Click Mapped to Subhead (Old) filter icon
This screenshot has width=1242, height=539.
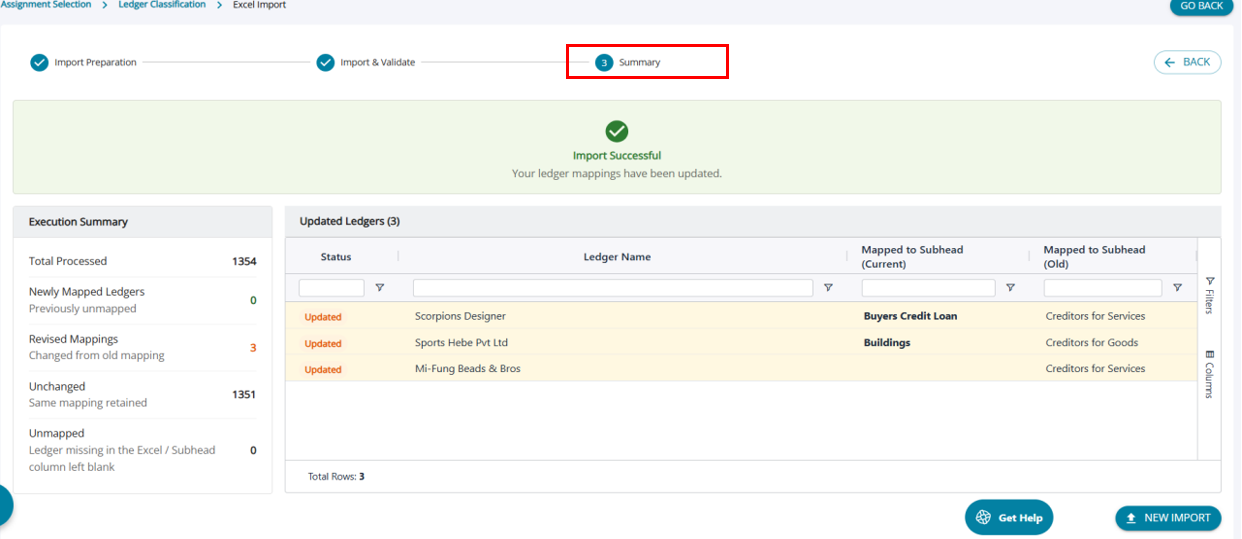[1177, 288]
